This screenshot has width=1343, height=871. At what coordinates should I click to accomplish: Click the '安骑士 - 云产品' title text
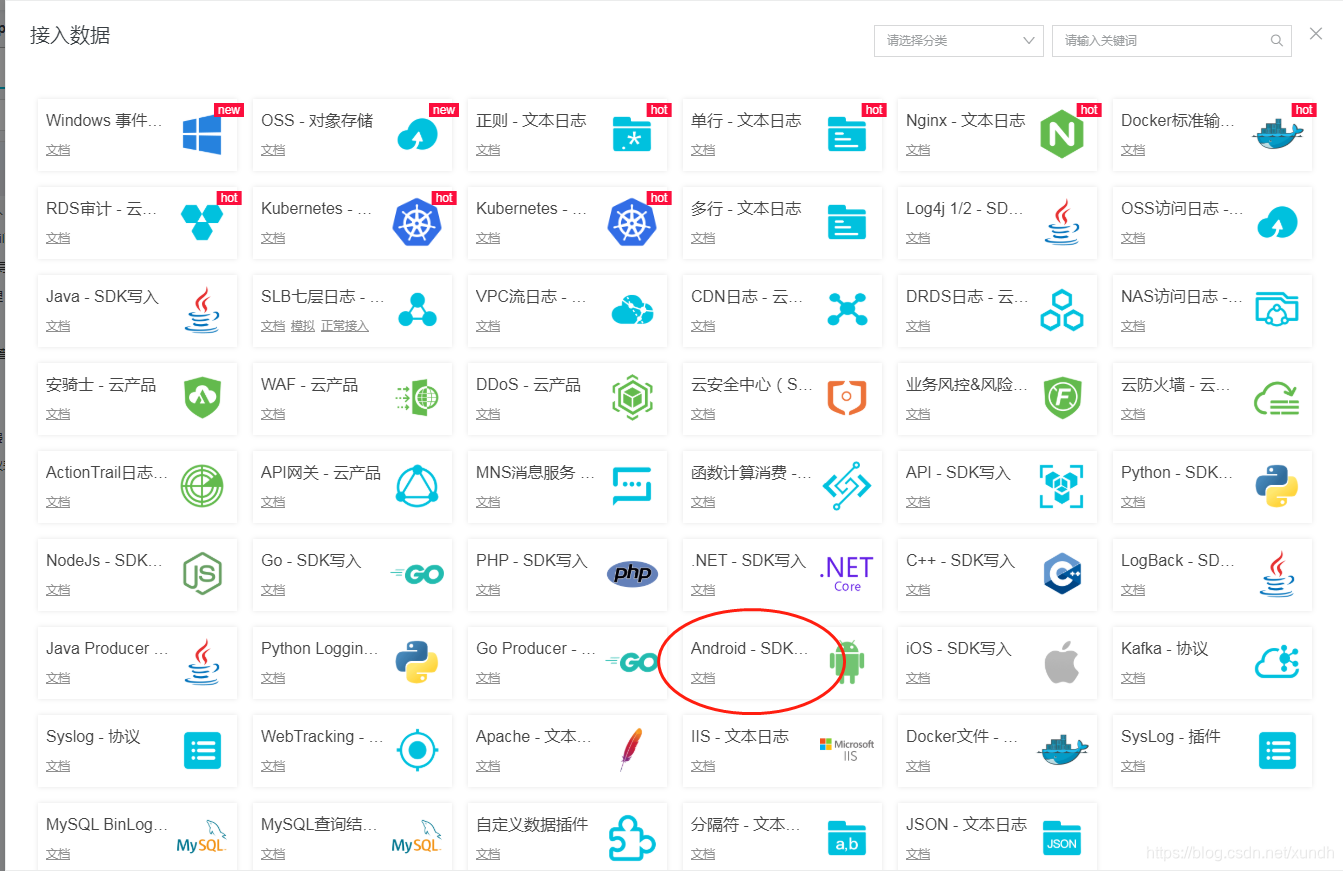coord(101,384)
